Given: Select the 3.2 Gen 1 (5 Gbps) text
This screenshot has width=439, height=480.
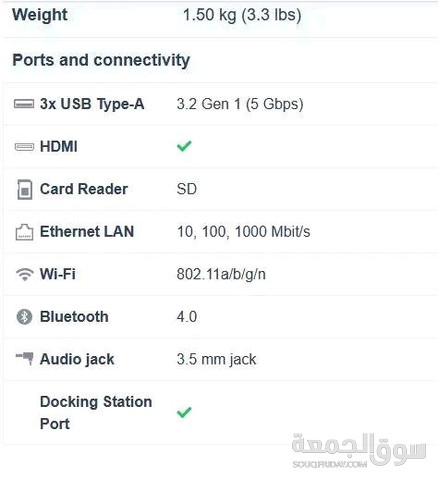Looking at the screenshot, I should (x=240, y=104).
